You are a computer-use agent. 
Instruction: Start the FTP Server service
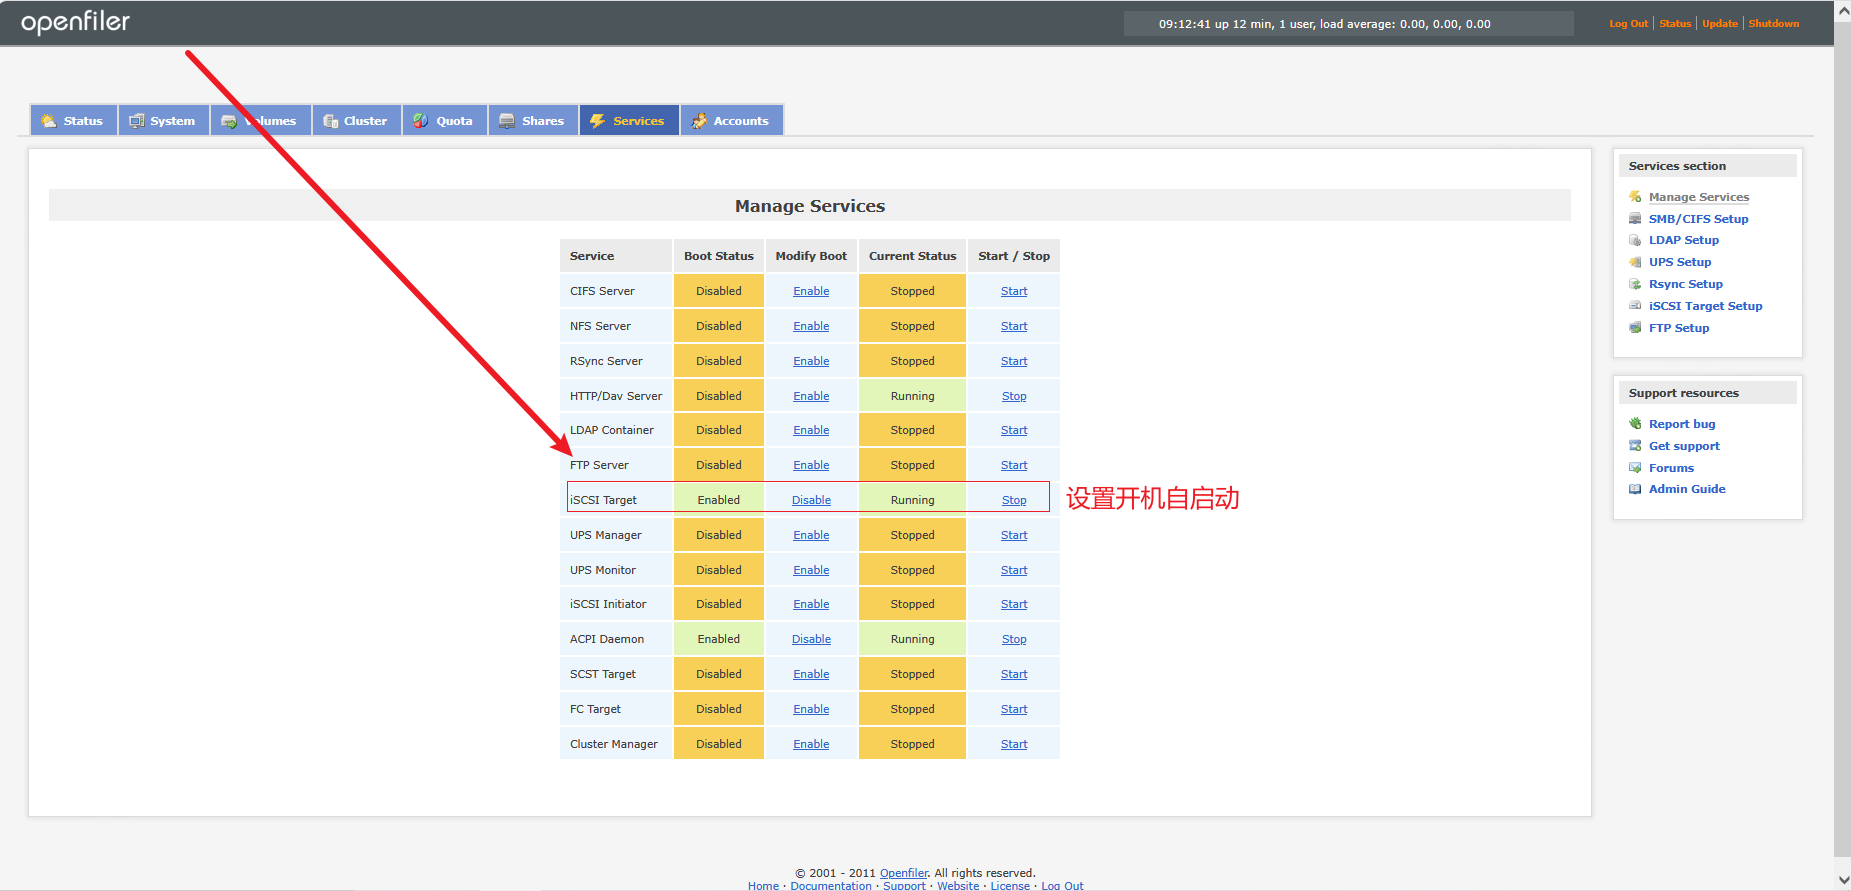(x=1014, y=465)
